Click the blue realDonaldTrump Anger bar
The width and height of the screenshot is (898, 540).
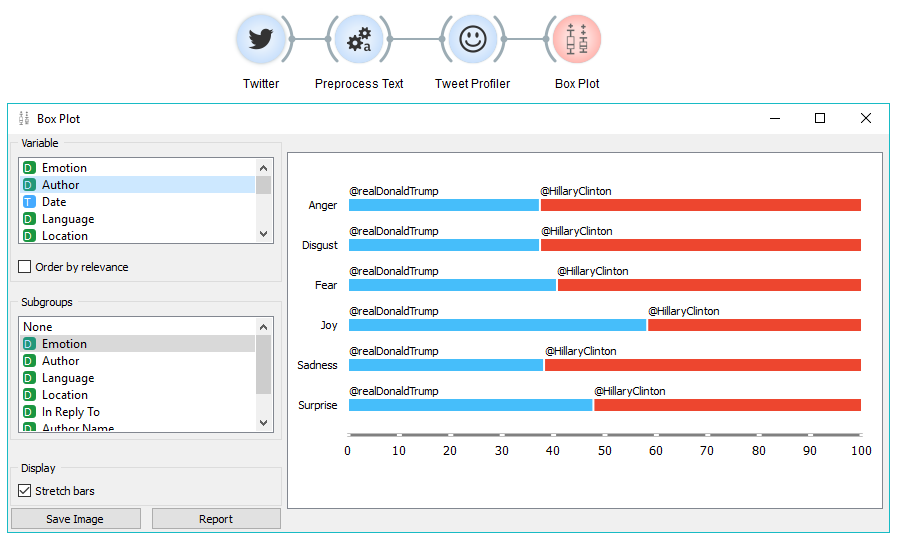coord(443,205)
